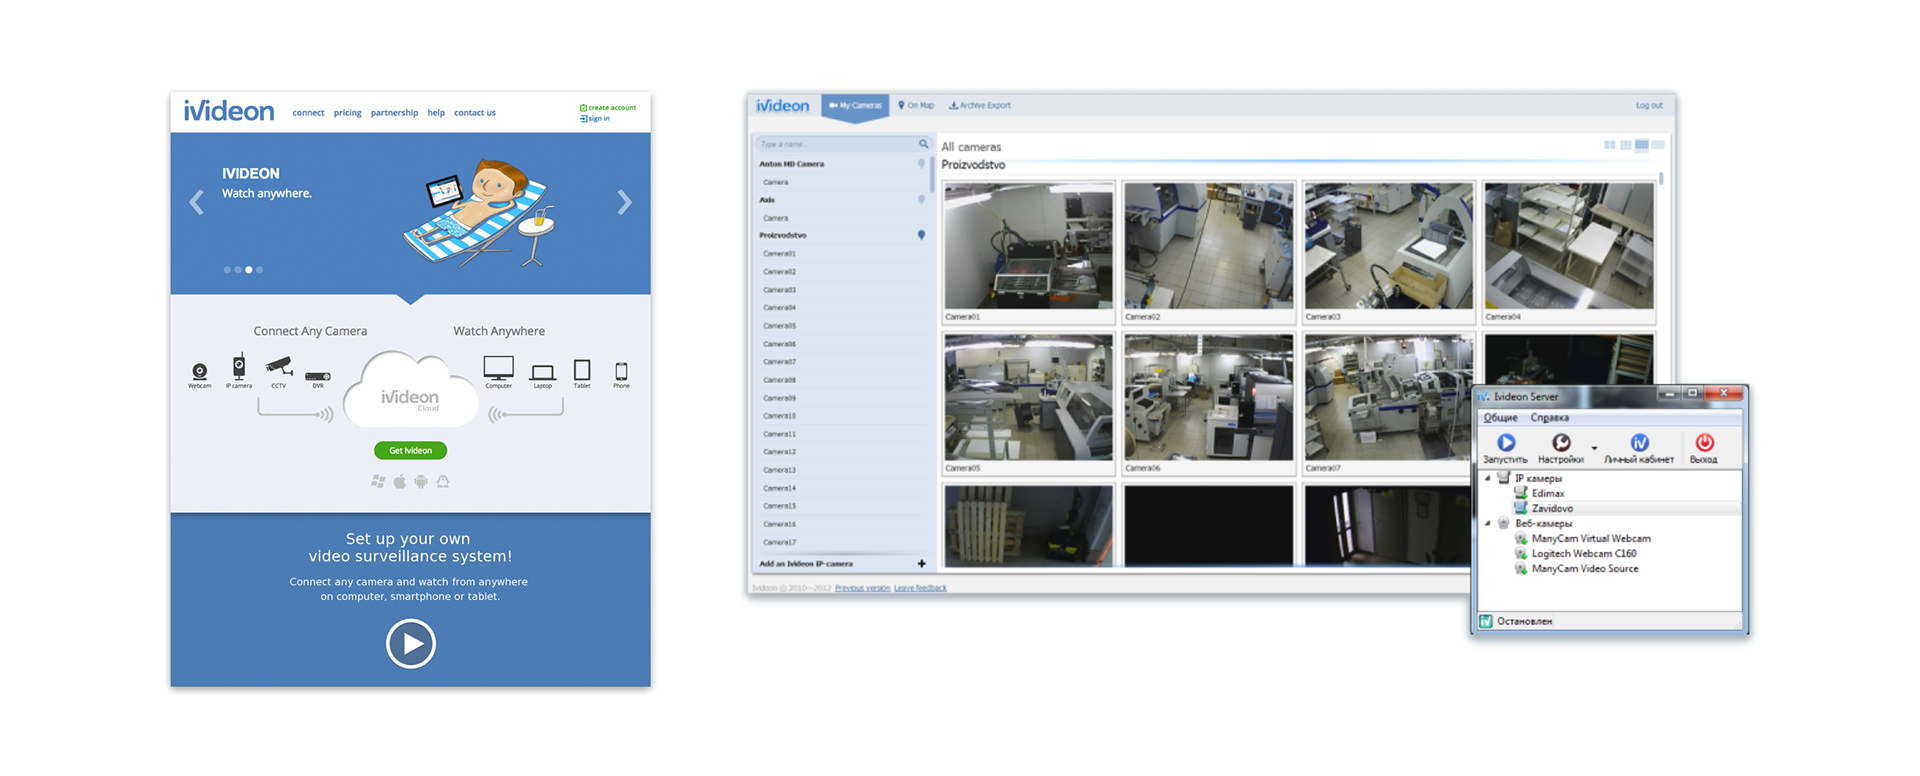
Task: Click the map pin beside Proizvodstvo
Action: [x=921, y=235]
